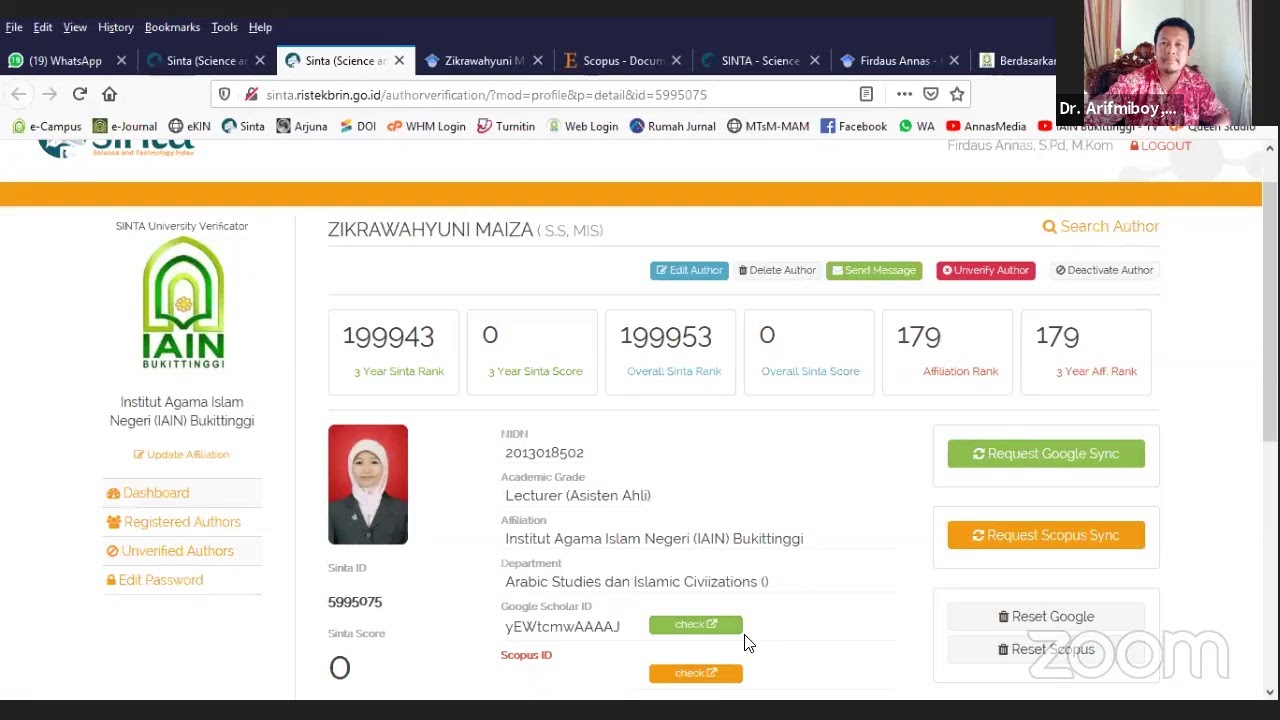This screenshot has height=720, width=1280.
Task: Click the Sinta ID value 5995075
Action: [355, 602]
